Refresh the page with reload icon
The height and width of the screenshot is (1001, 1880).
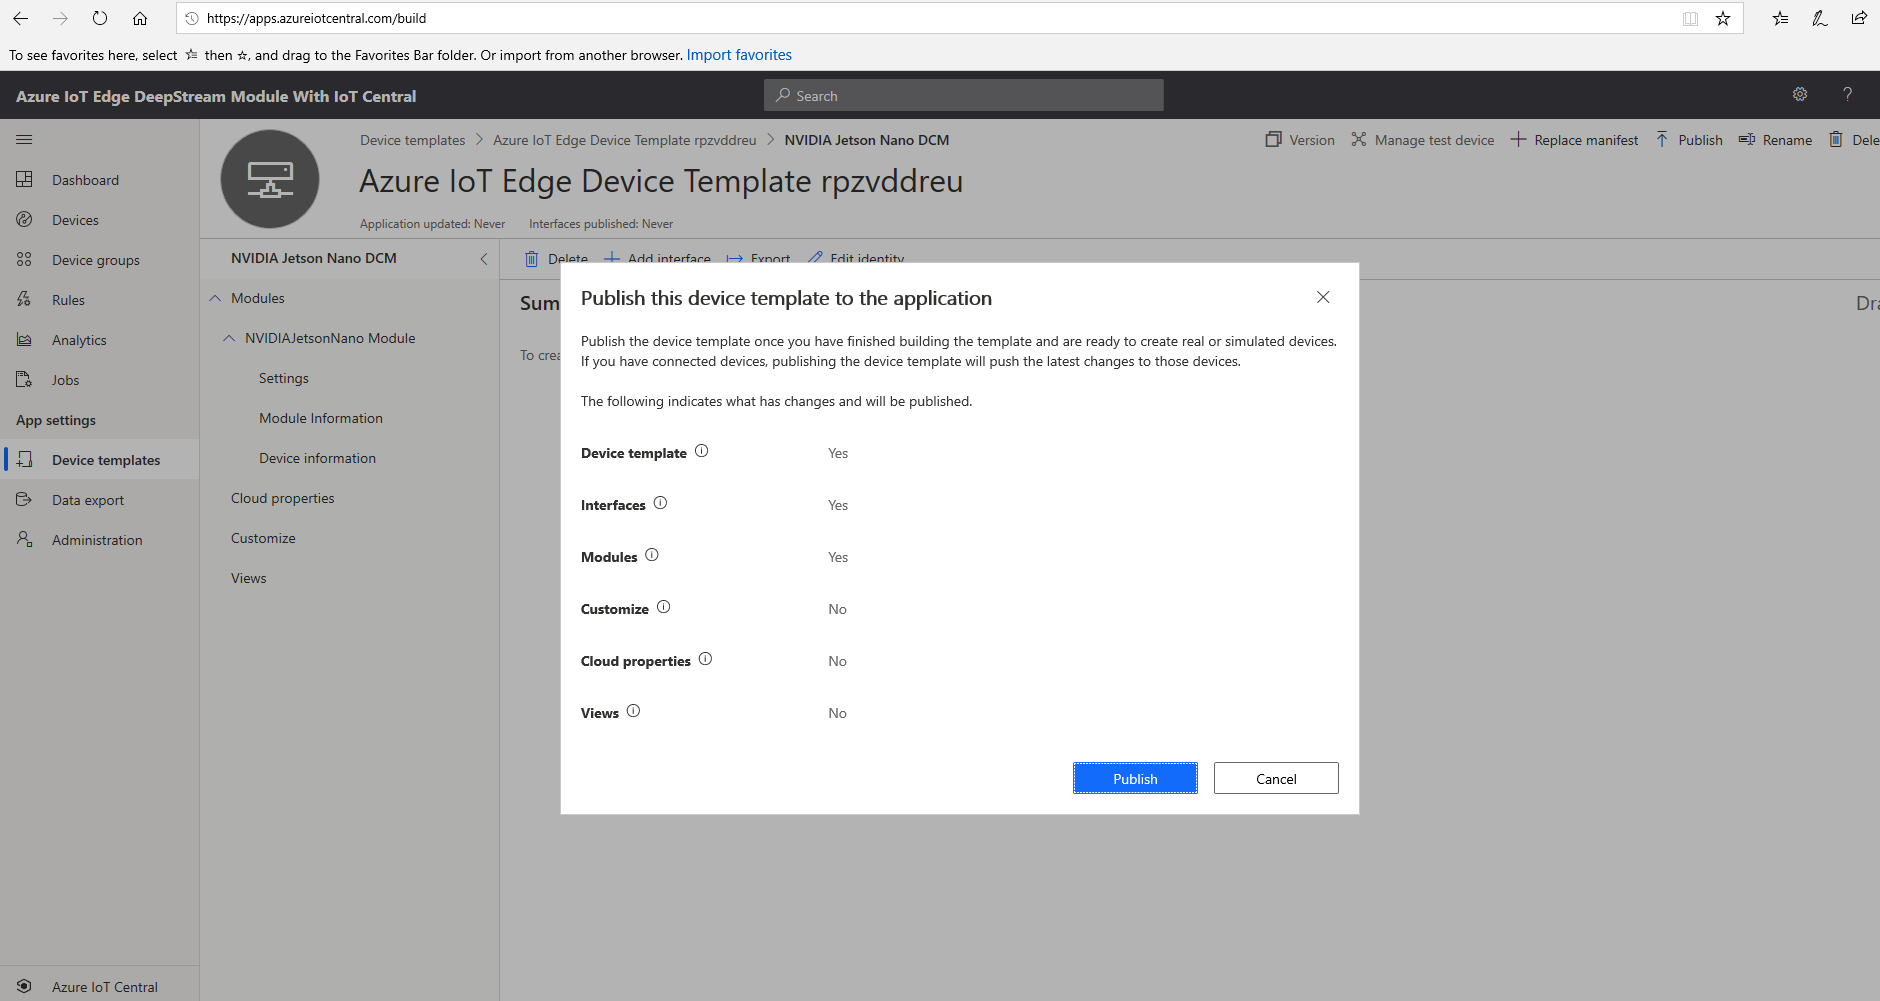[100, 18]
